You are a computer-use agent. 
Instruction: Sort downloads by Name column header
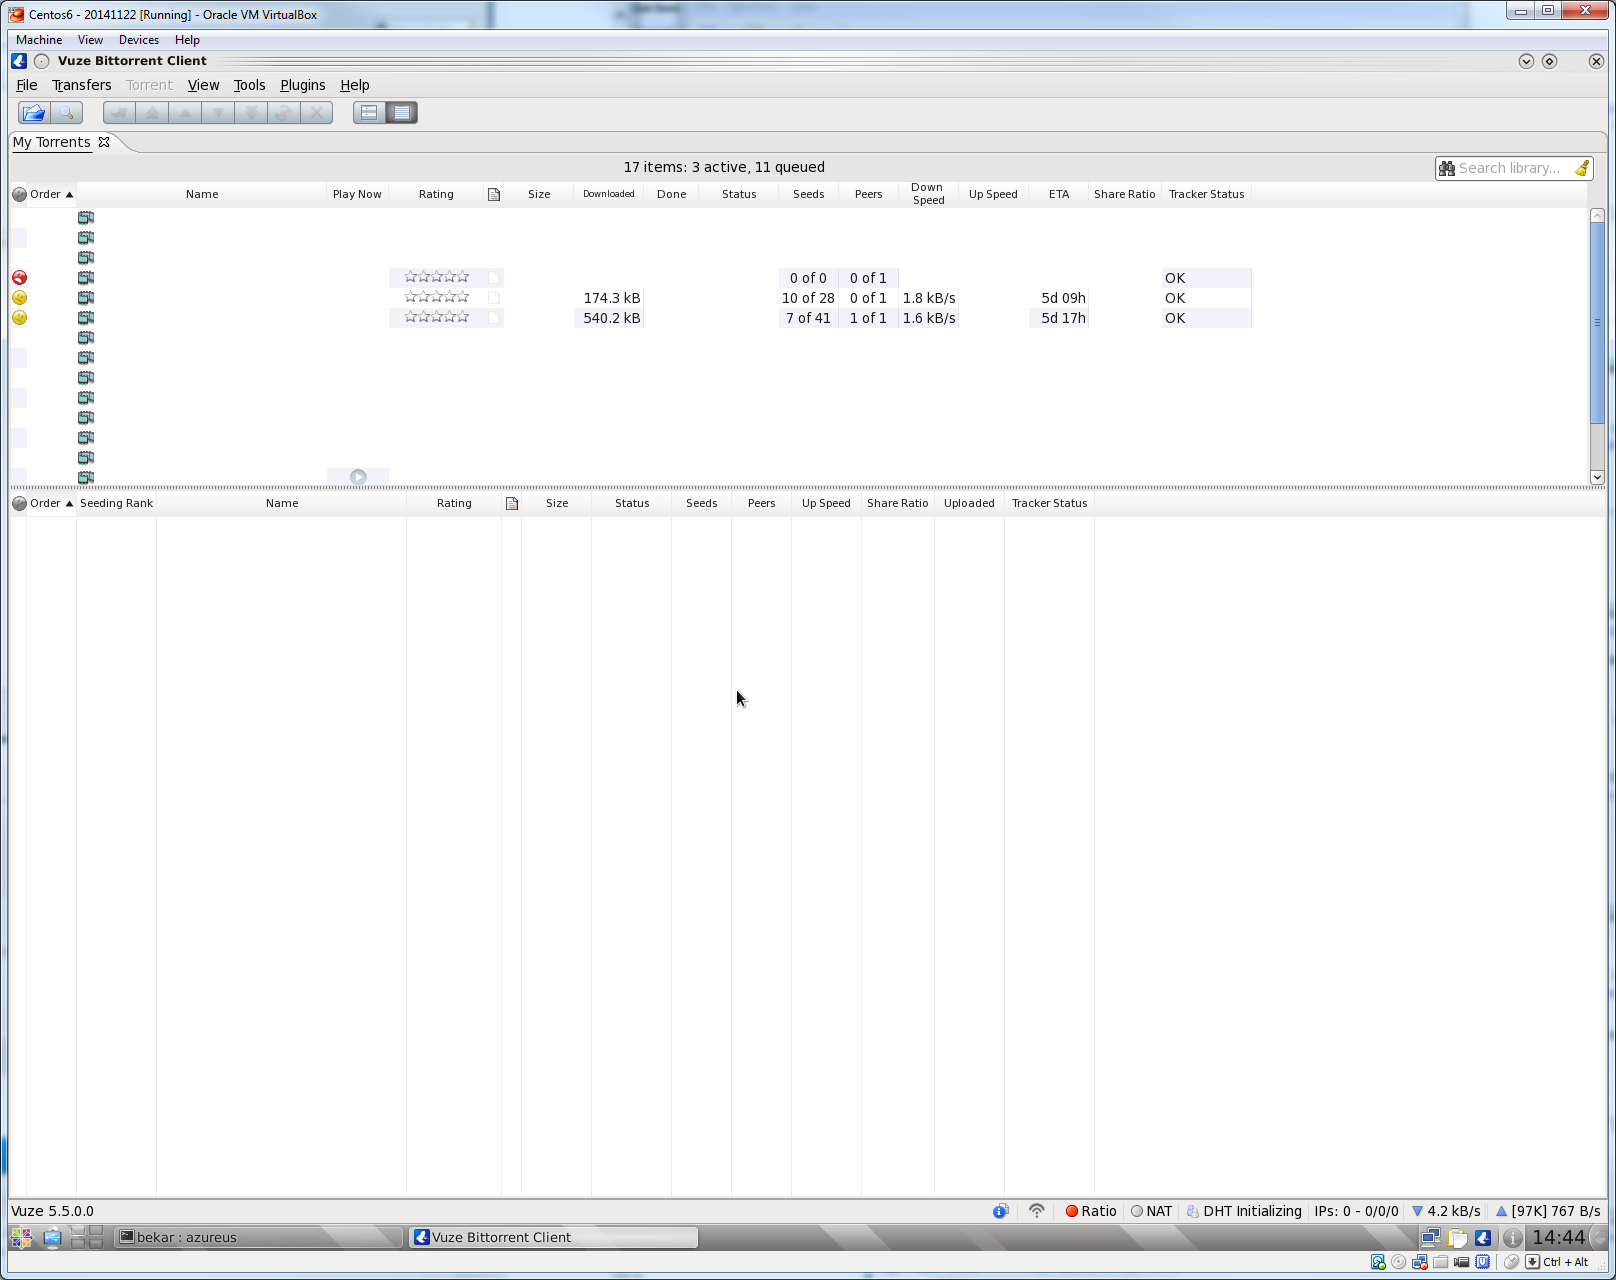[202, 194]
